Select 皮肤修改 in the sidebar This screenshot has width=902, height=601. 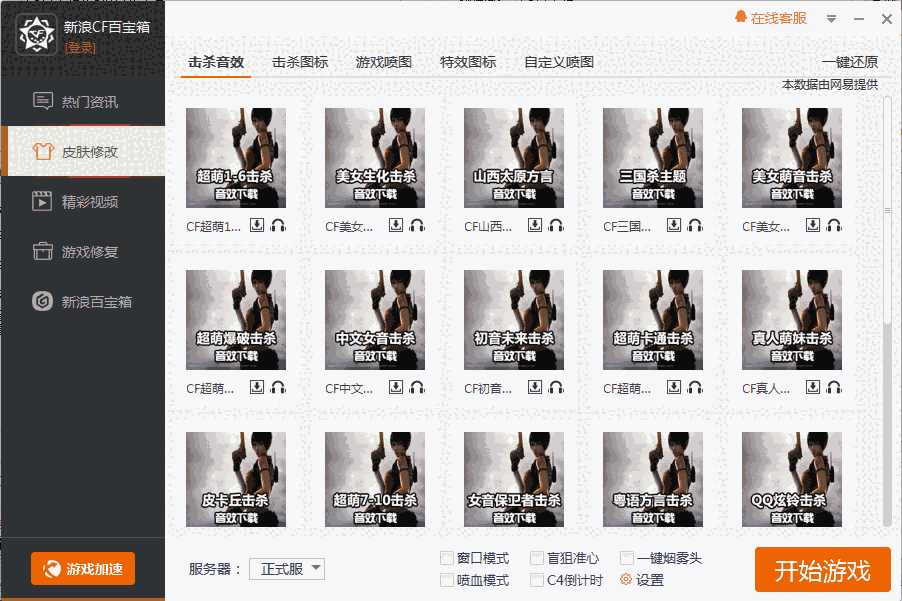pos(83,151)
